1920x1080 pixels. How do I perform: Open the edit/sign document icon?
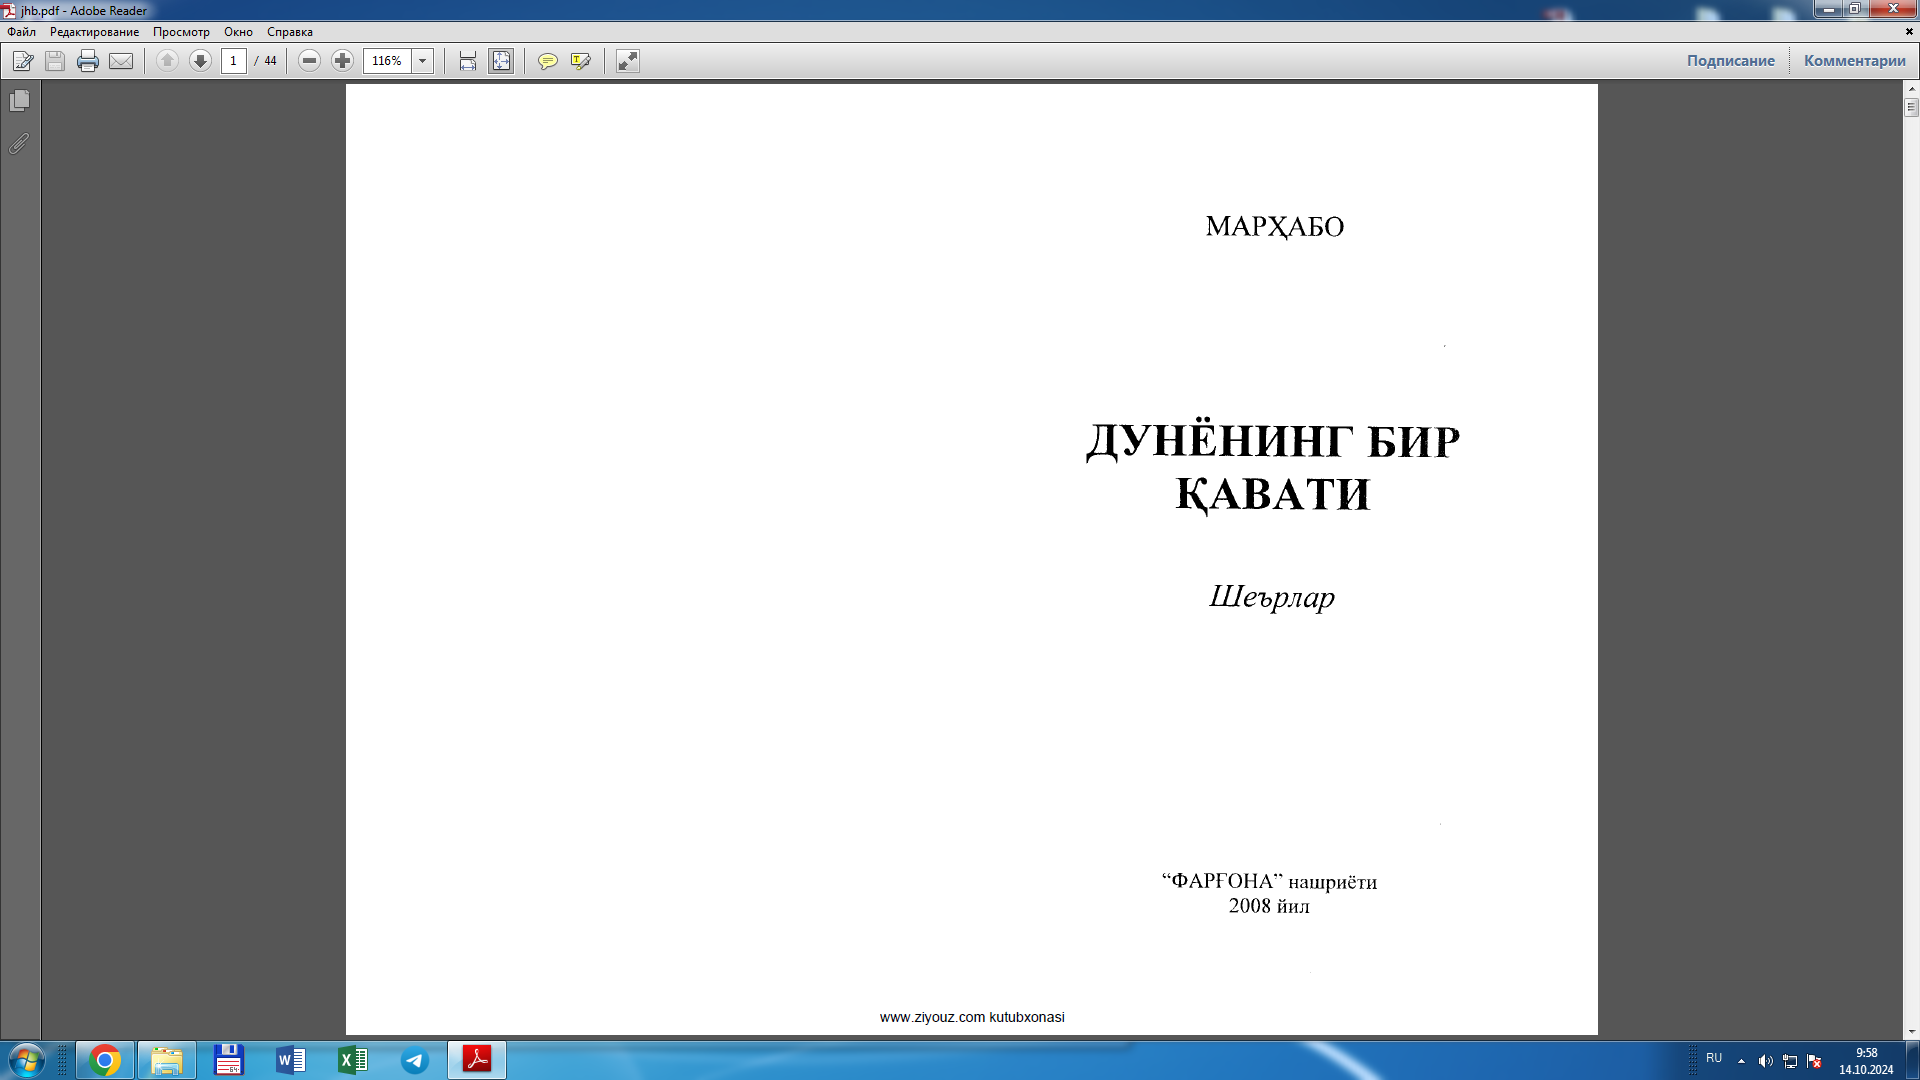click(x=23, y=61)
